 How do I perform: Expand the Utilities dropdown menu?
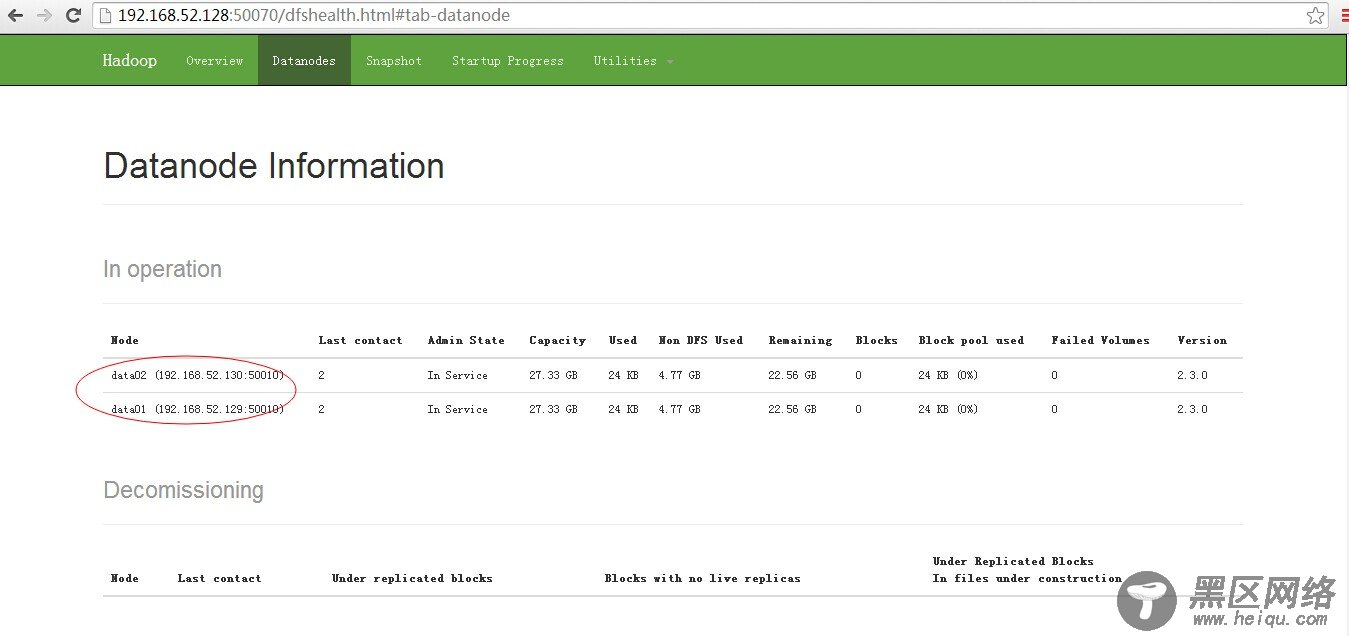633,60
